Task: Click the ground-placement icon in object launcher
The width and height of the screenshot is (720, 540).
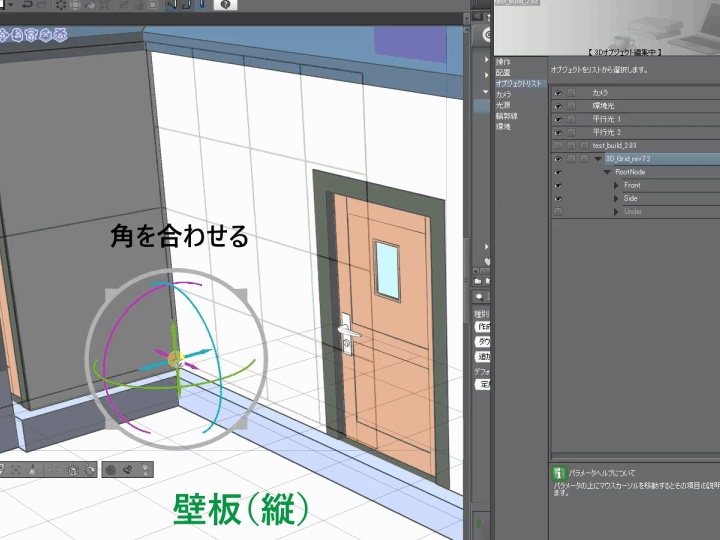Action: tap(33, 469)
